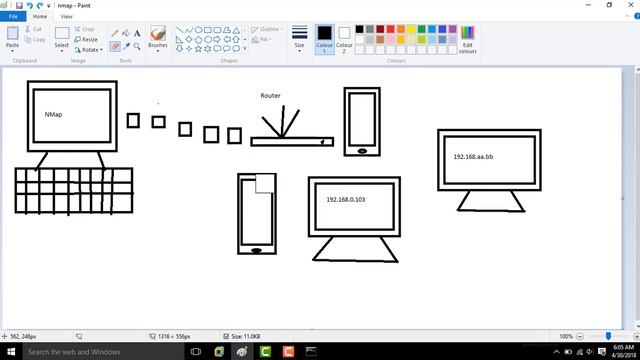The image size is (640, 360).
Task: Click the 192.168.0.103 label on canvas
Action: click(x=346, y=200)
